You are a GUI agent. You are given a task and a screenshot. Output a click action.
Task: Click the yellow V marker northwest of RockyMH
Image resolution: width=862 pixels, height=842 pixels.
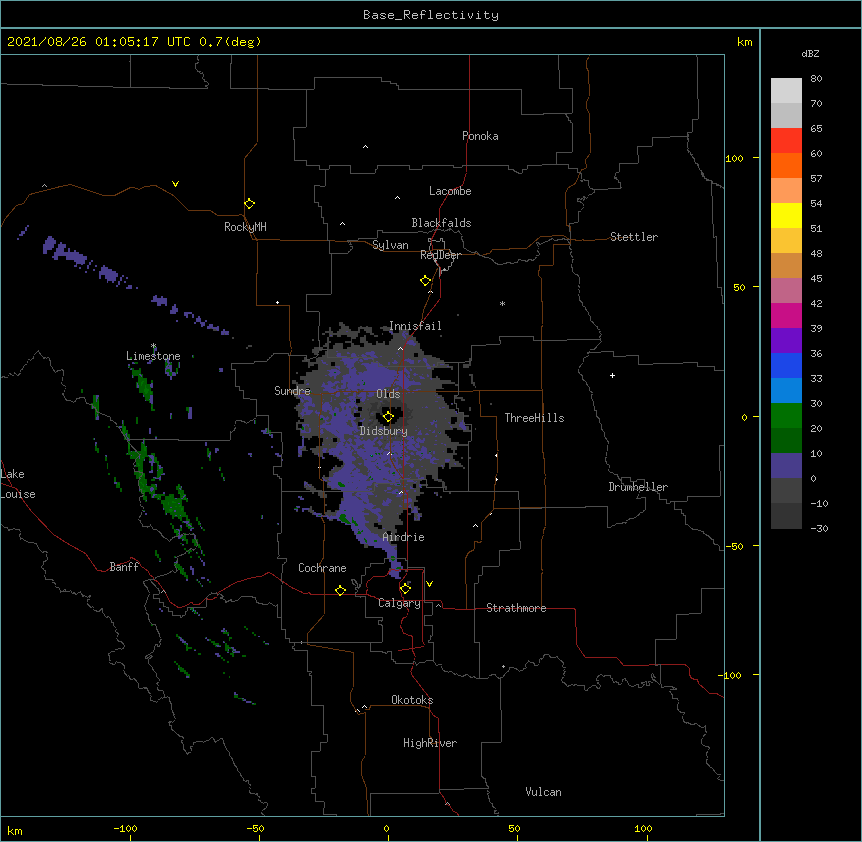[175, 184]
